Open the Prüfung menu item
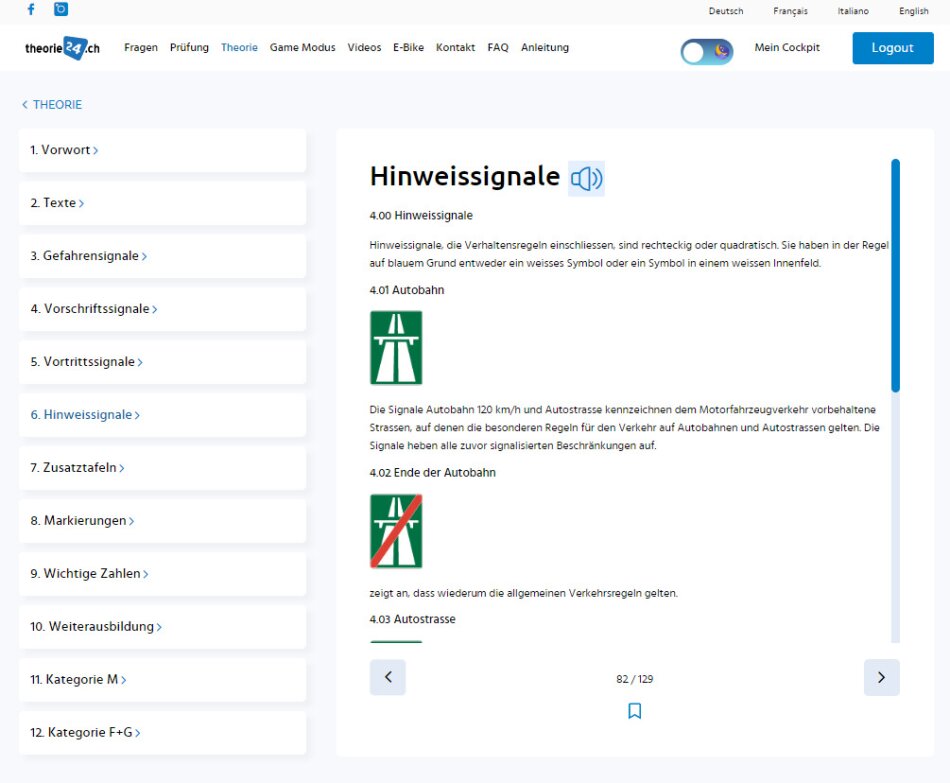Image resolution: width=950 pixels, height=783 pixels. pyautogui.click(x=189, y=47)
